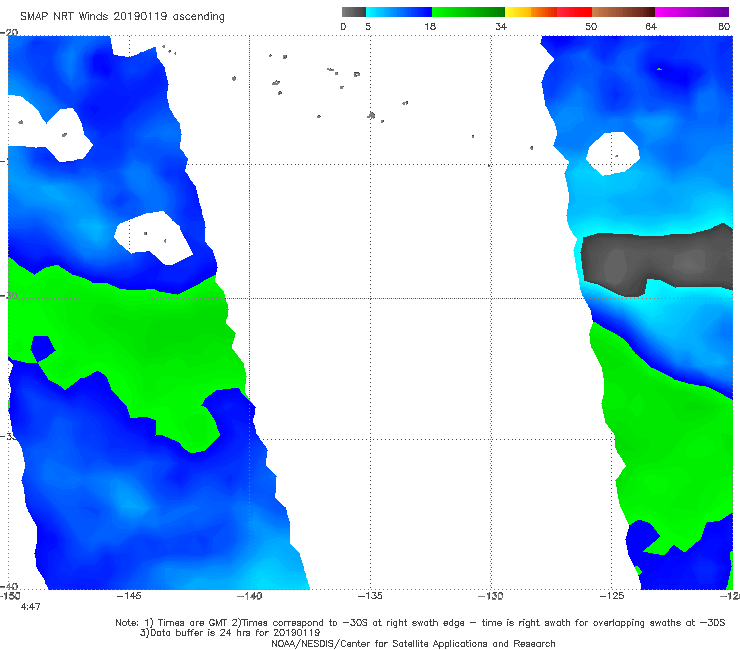Click the green 18-34 segment of color bar
Image resolution: width=740 pixels, height=650 pixels.
click(468, 12)
